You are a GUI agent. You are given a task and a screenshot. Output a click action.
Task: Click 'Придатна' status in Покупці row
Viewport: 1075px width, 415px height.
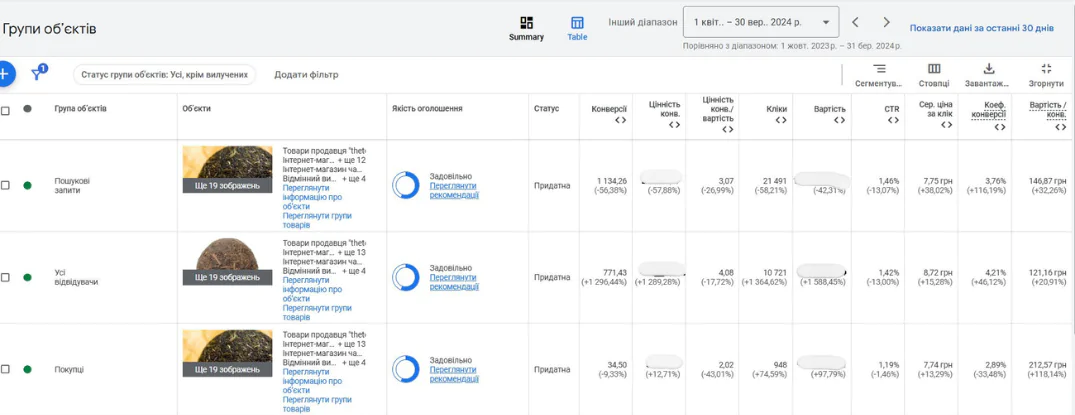pos(552,369)
